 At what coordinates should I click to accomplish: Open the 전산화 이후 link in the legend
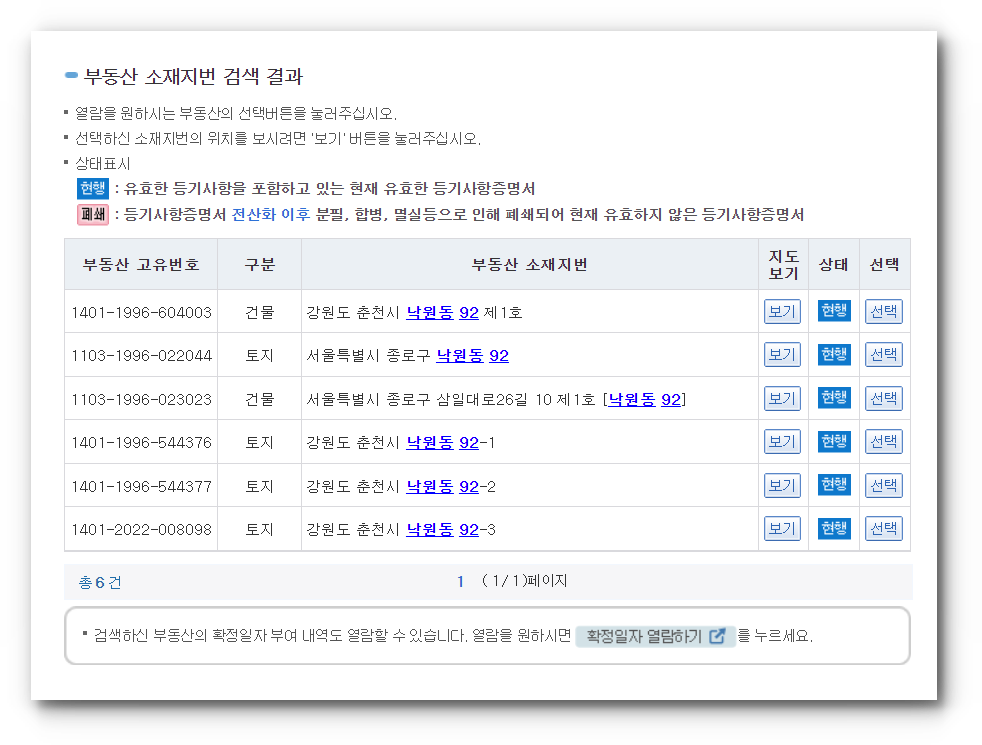click(x=259, y=213)
